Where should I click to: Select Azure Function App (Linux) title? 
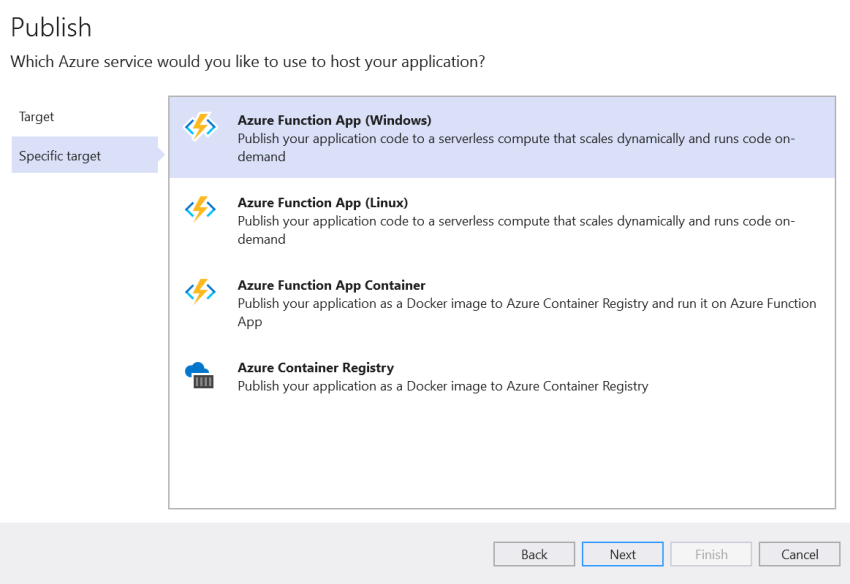tap(322, 202)
